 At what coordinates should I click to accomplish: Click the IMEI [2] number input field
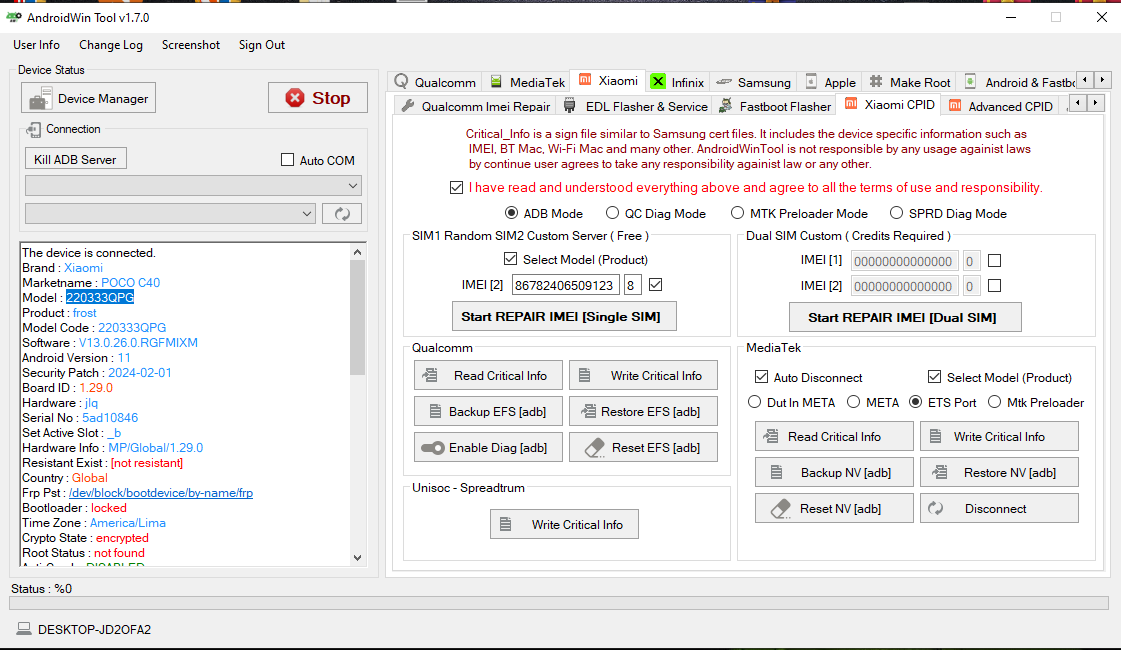point(565,286)
